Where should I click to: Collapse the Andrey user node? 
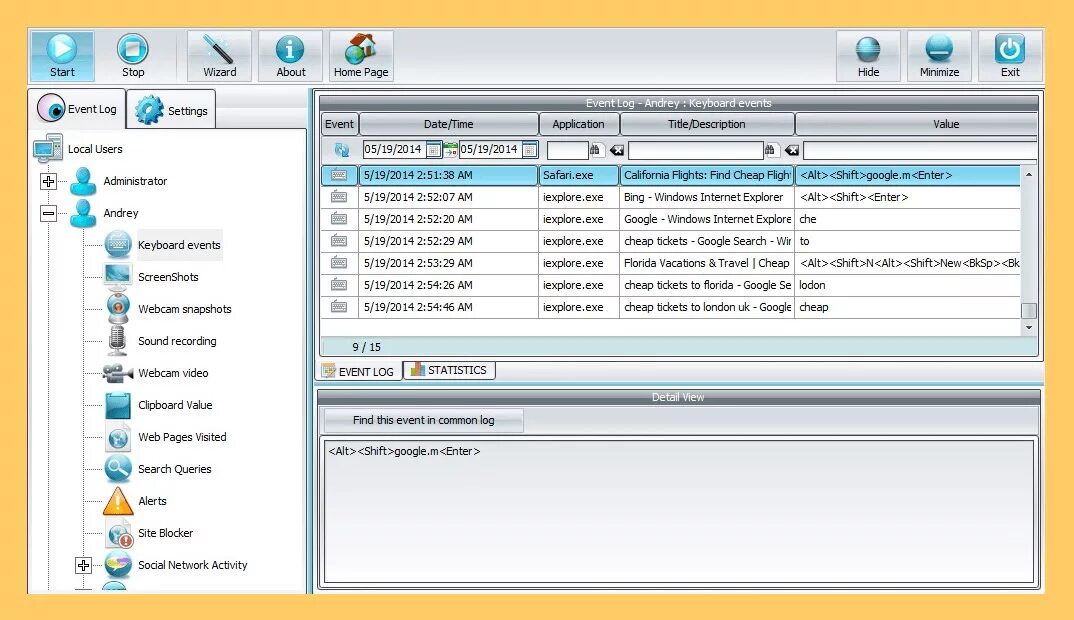tap(48, 214)
